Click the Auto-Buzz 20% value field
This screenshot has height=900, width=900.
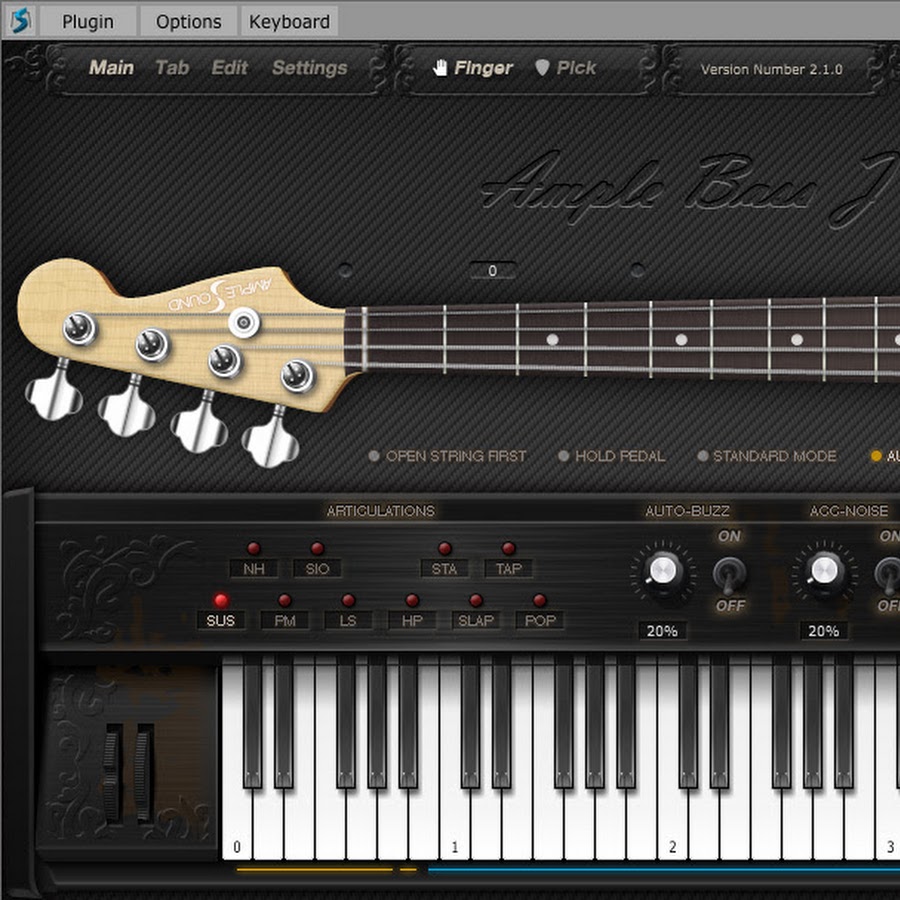pos(662,631)
